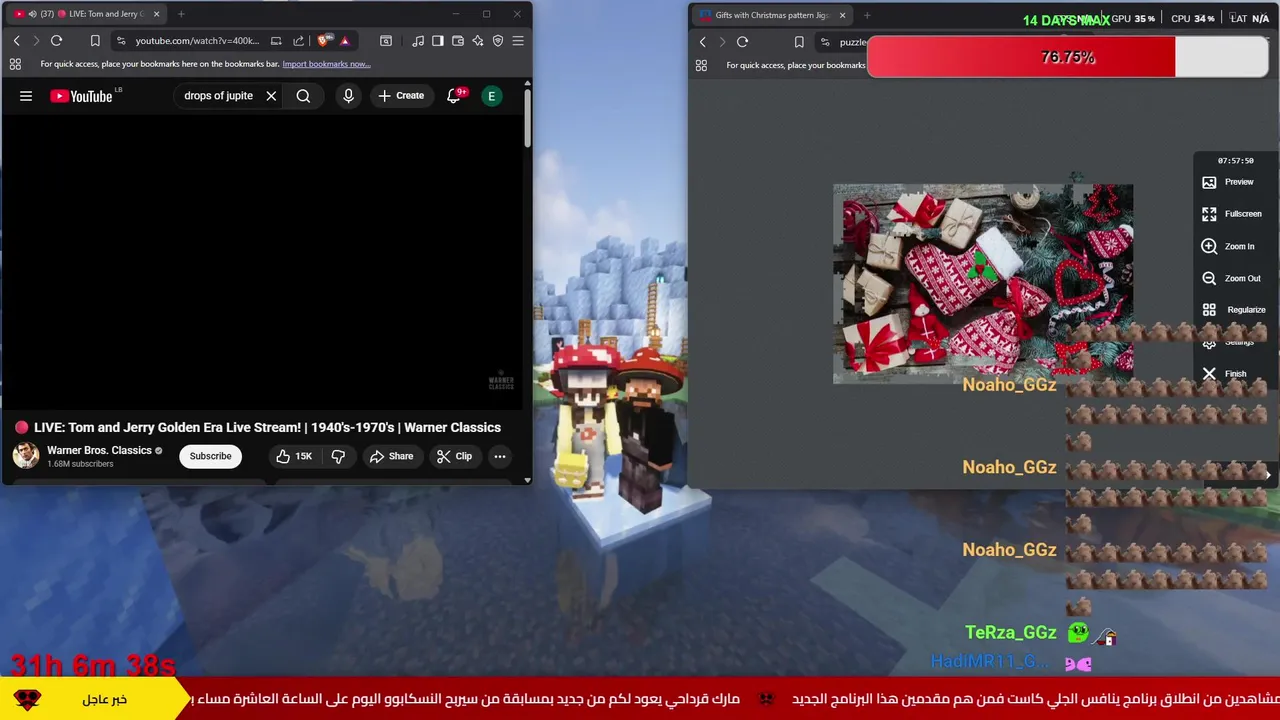Bookmark the YouTube page
The image size is (1280, 720).
(x=95, y=41)
